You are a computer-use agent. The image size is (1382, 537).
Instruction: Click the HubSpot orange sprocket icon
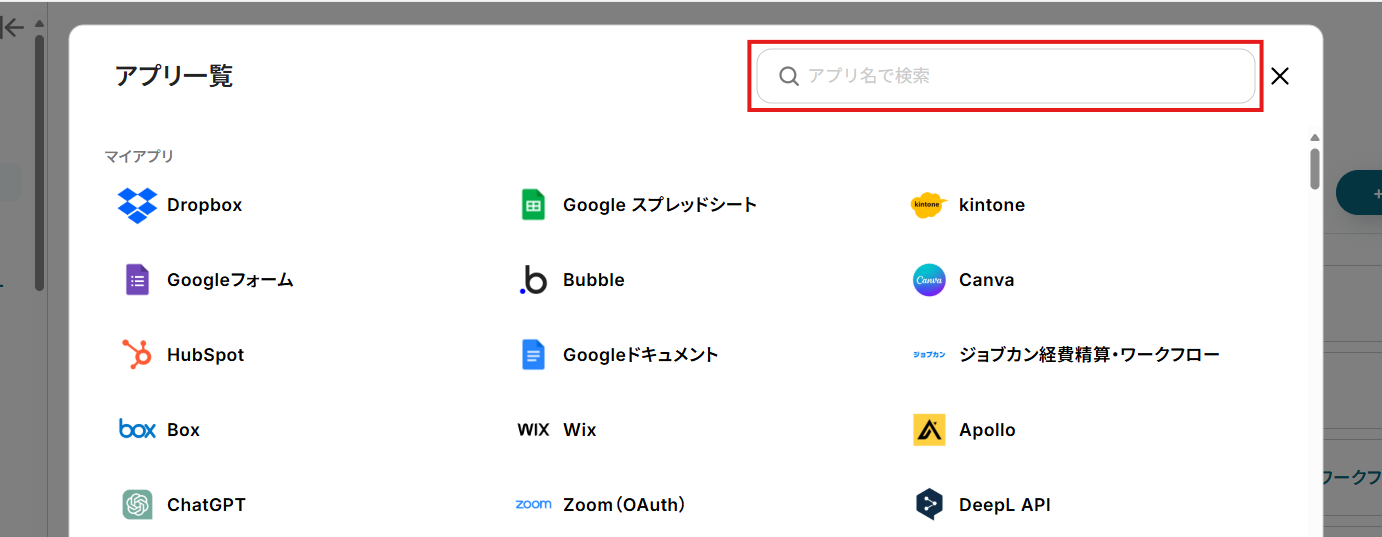pos(137,355)
